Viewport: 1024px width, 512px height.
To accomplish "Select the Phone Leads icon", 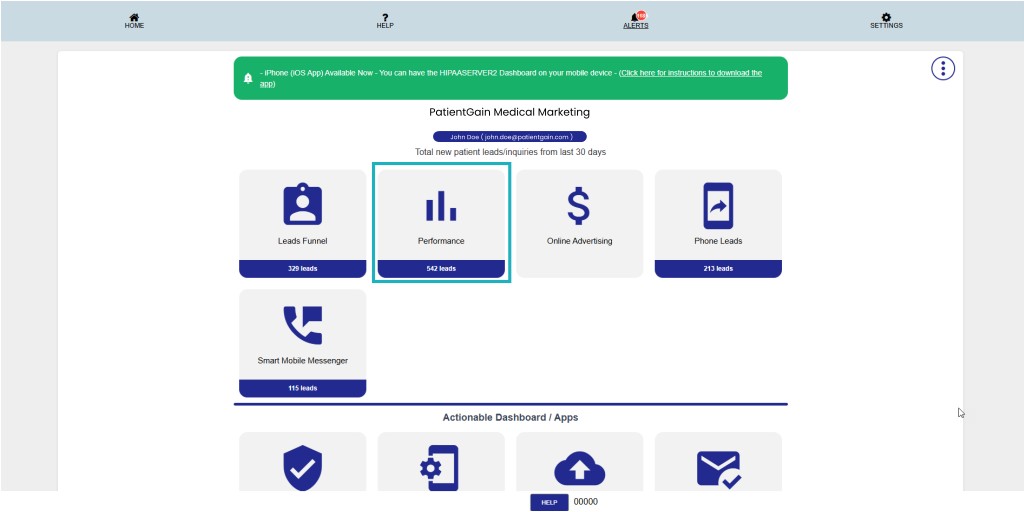I will point(718,207).
